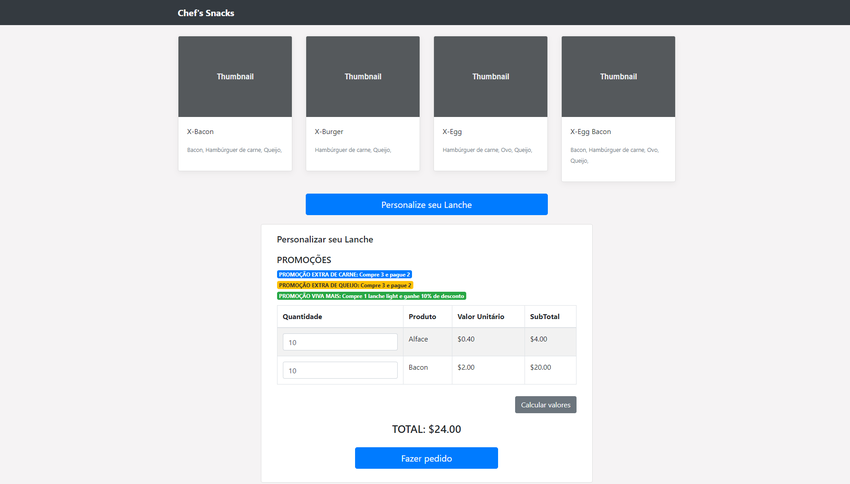Select the X-Burger card title
Image resolution: width=850 pixels, height=484 pixels.
(329, 132)
